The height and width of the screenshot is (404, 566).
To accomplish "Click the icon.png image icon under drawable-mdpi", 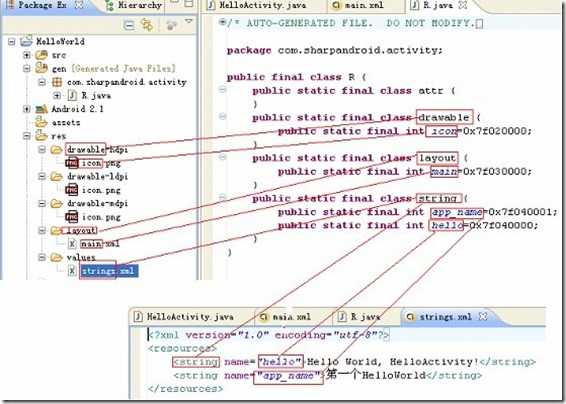I will click(x=72, y=217).
